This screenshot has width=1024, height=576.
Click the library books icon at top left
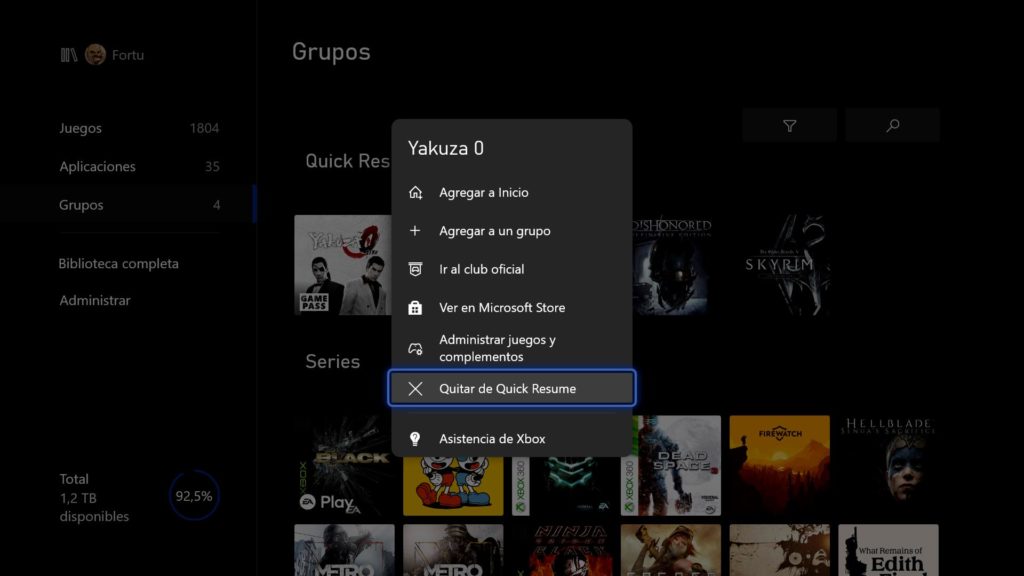[69, 55]
